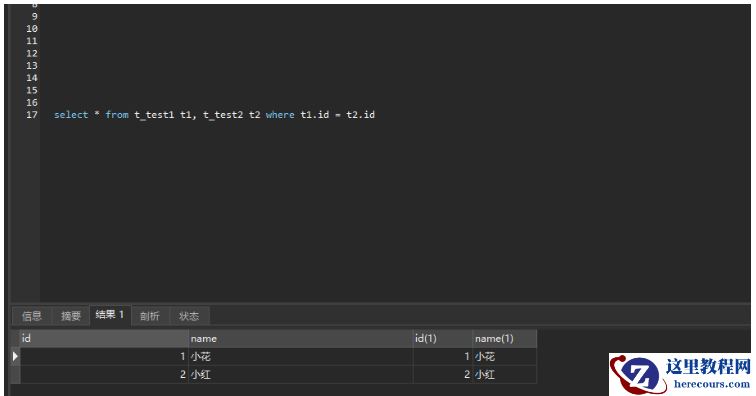Image resolution: width=756 pixels, height=396 pixels.
Task: Click the from keyword in the query
Action: coord(117,115)
